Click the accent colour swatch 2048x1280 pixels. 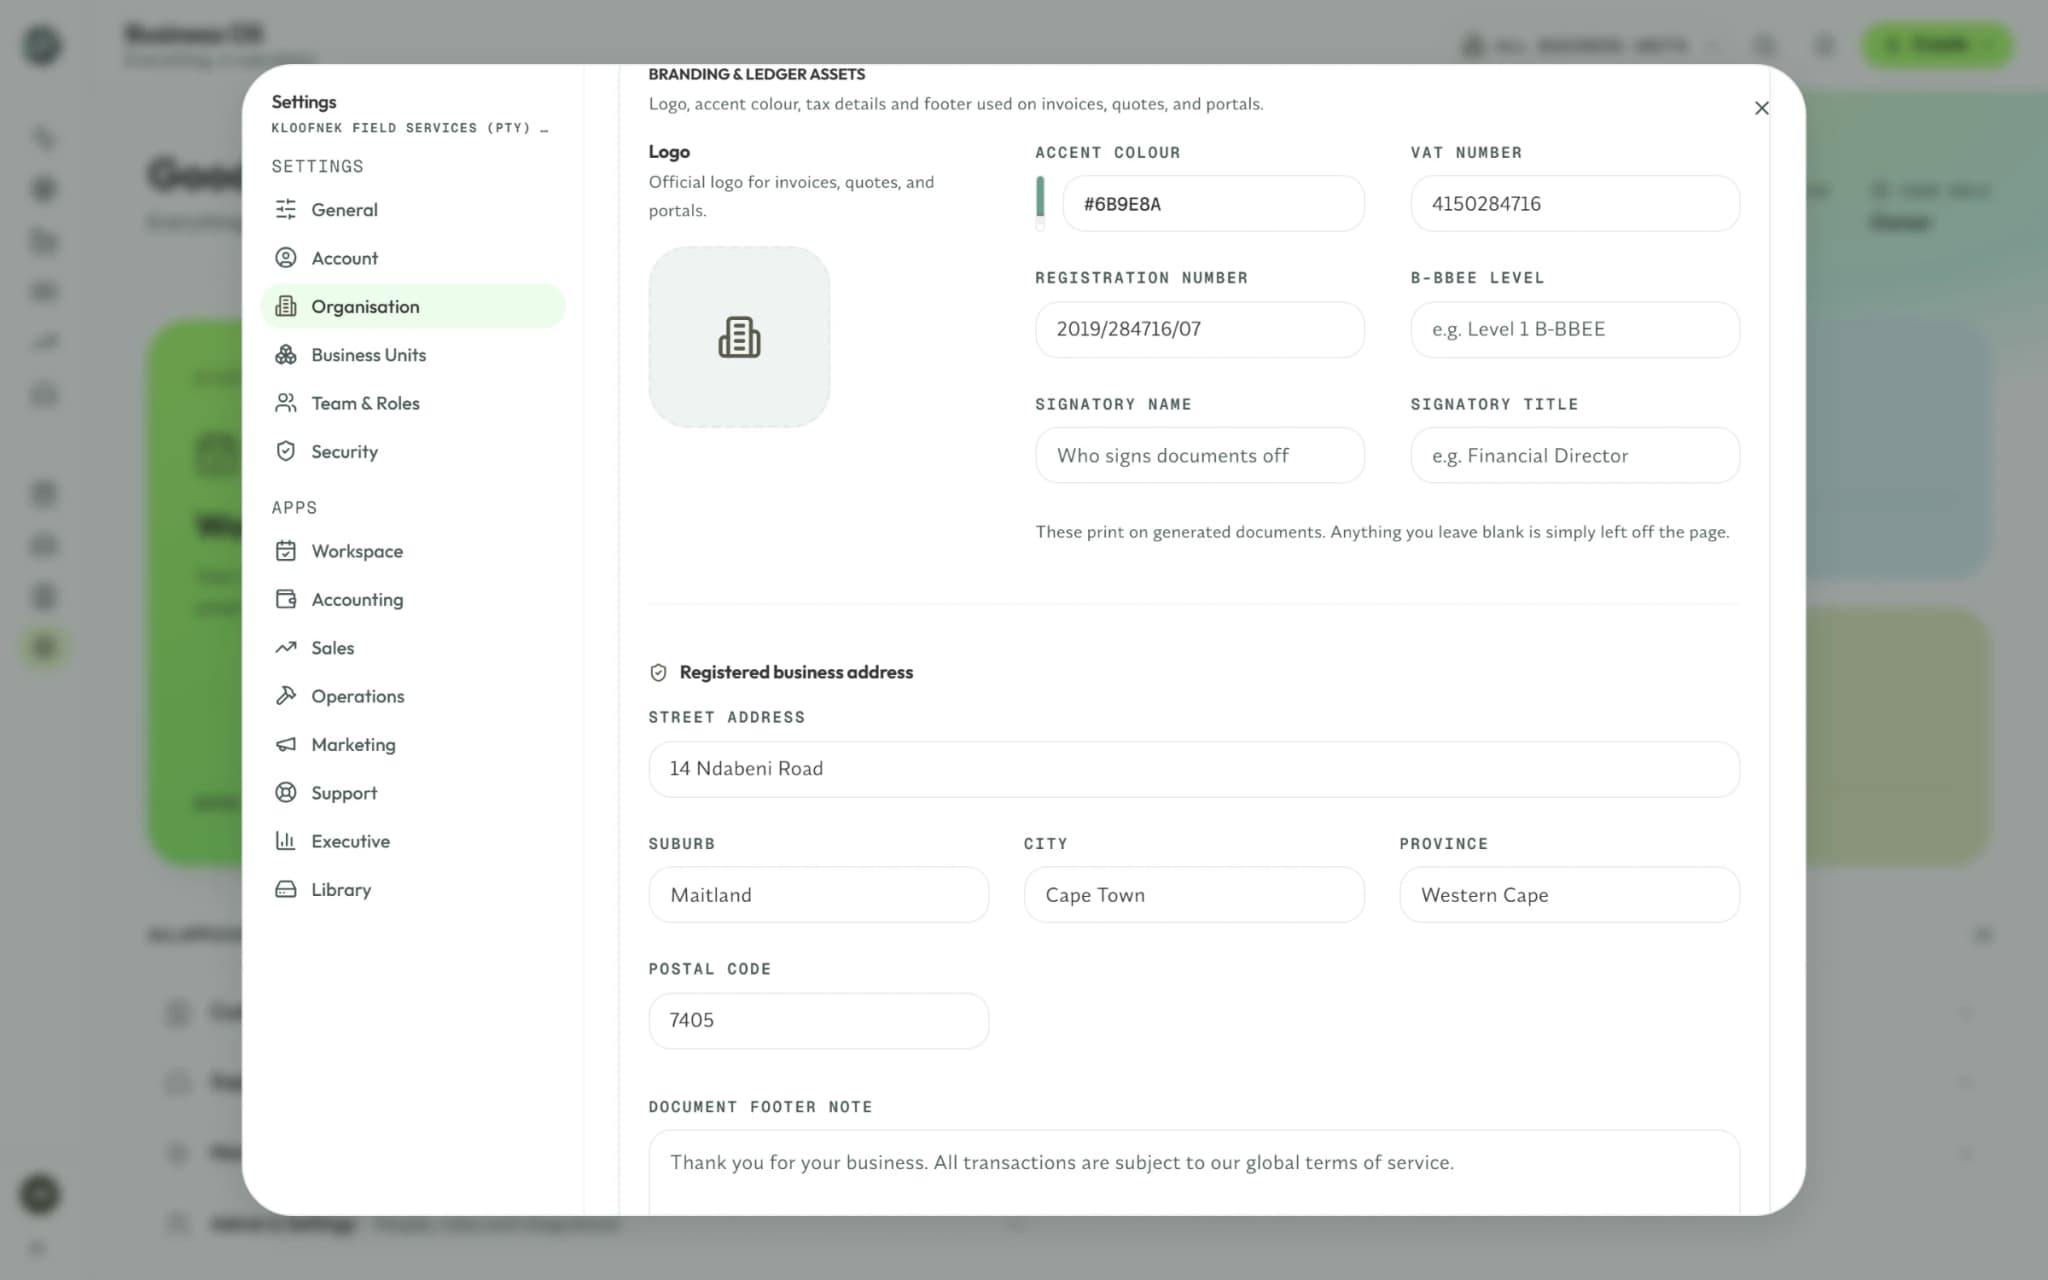[1040, 203]
